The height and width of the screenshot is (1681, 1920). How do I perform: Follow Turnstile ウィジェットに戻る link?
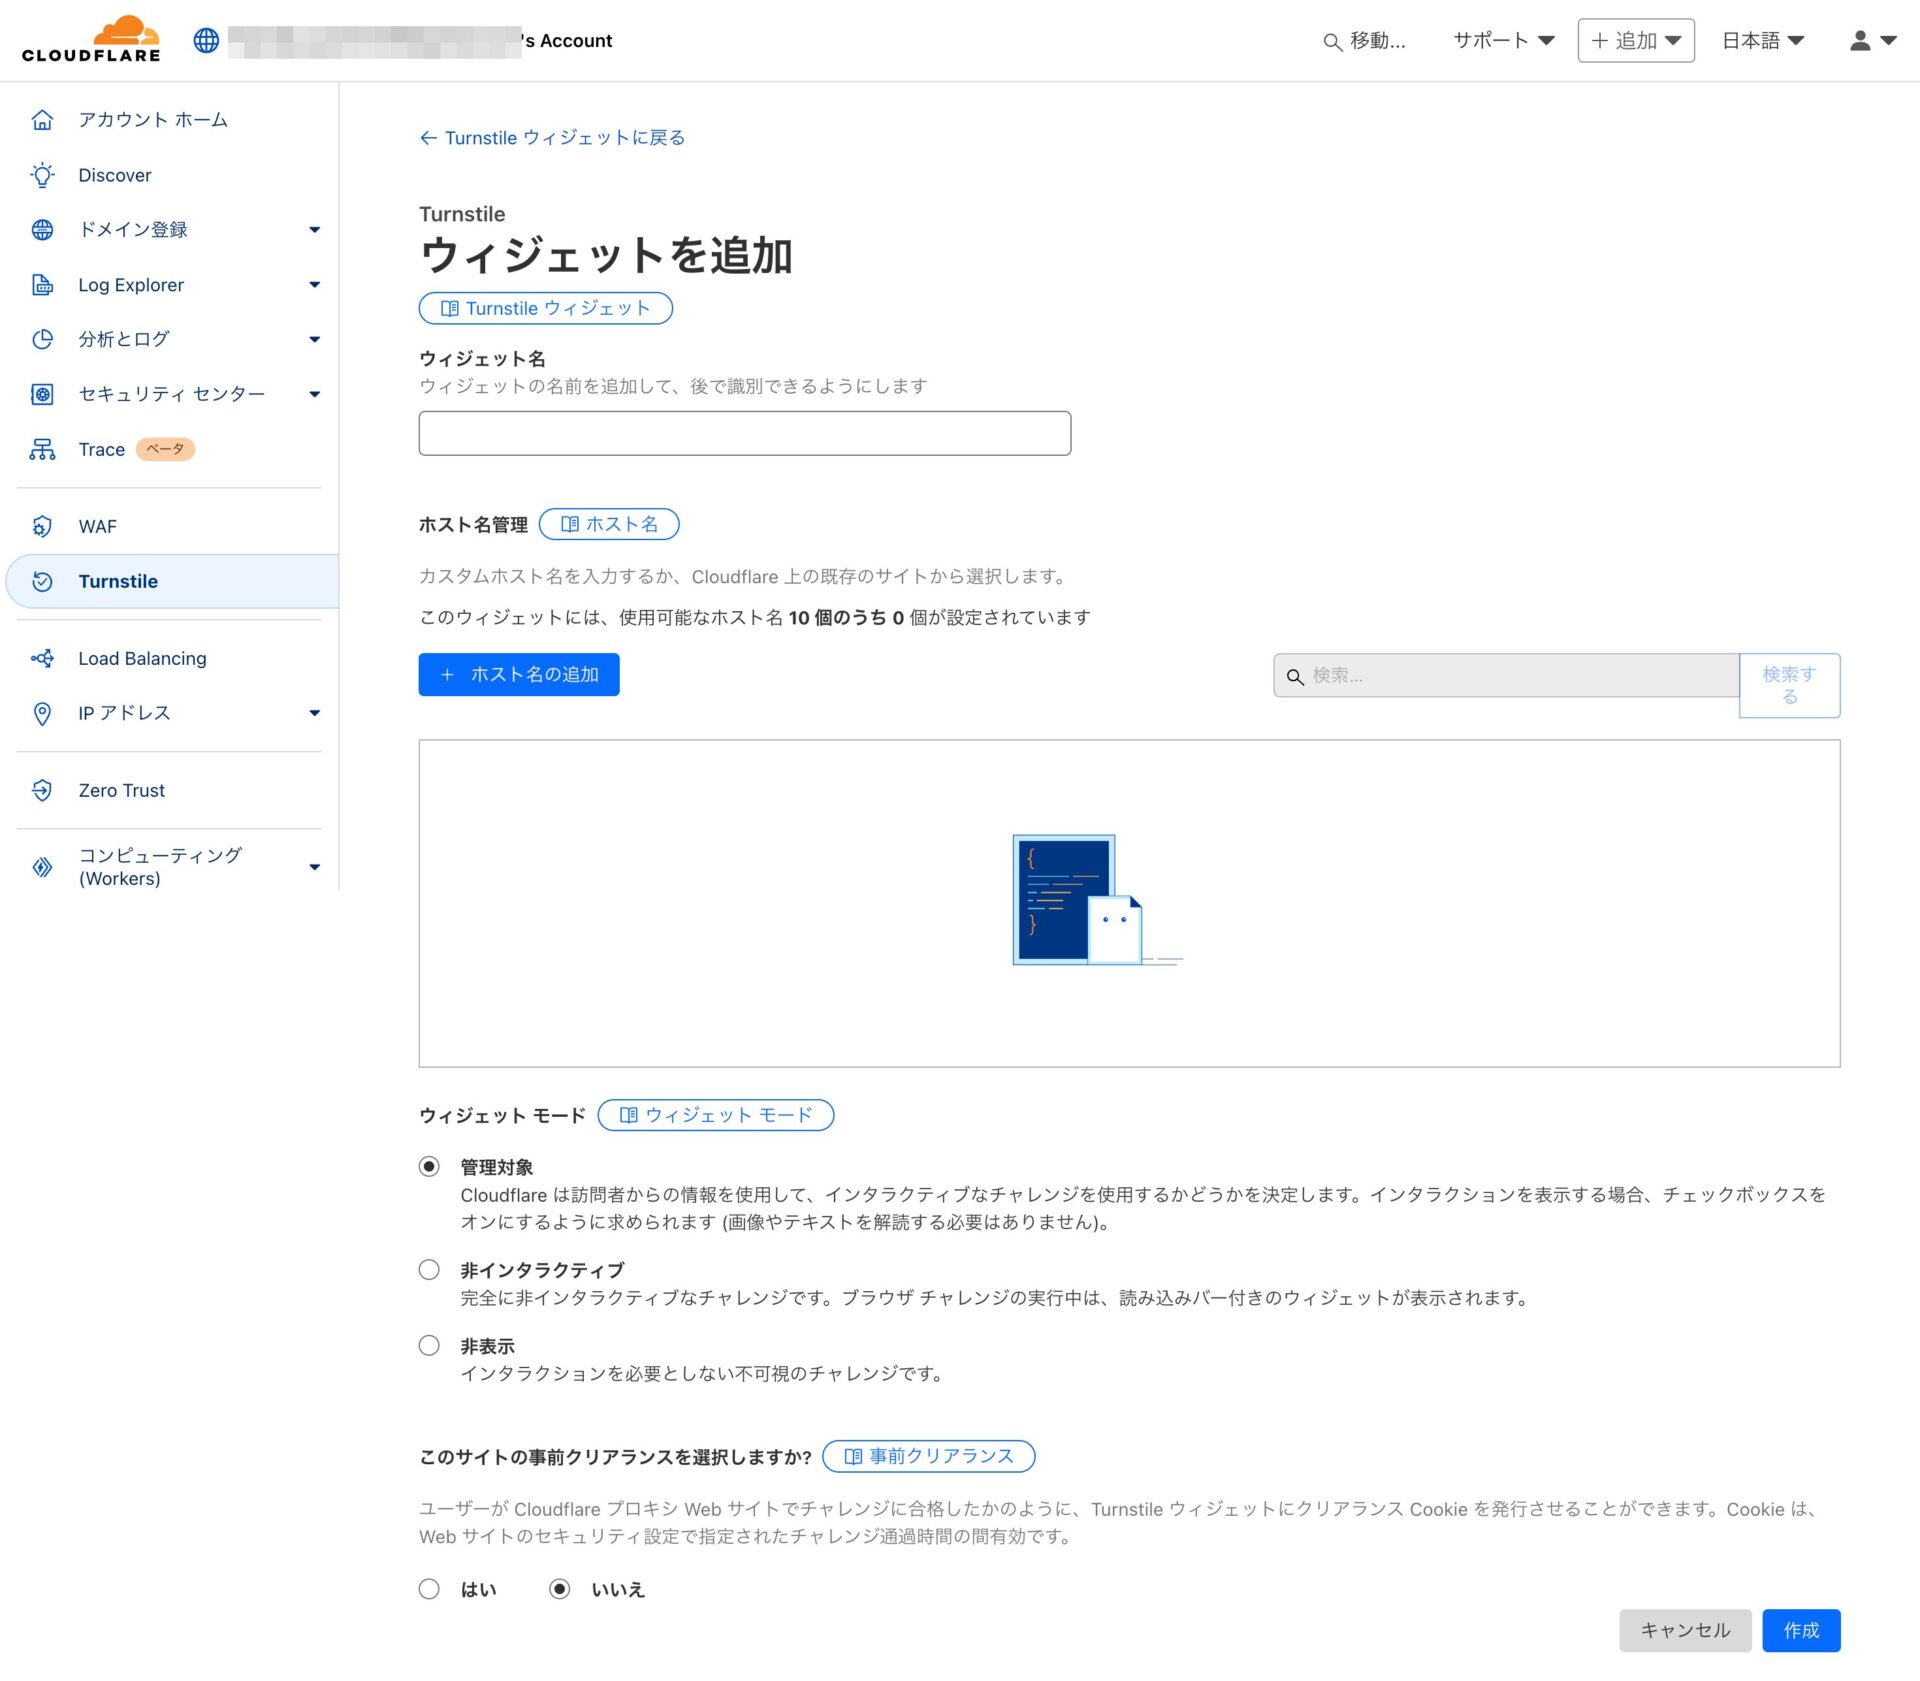click(552, 138)
